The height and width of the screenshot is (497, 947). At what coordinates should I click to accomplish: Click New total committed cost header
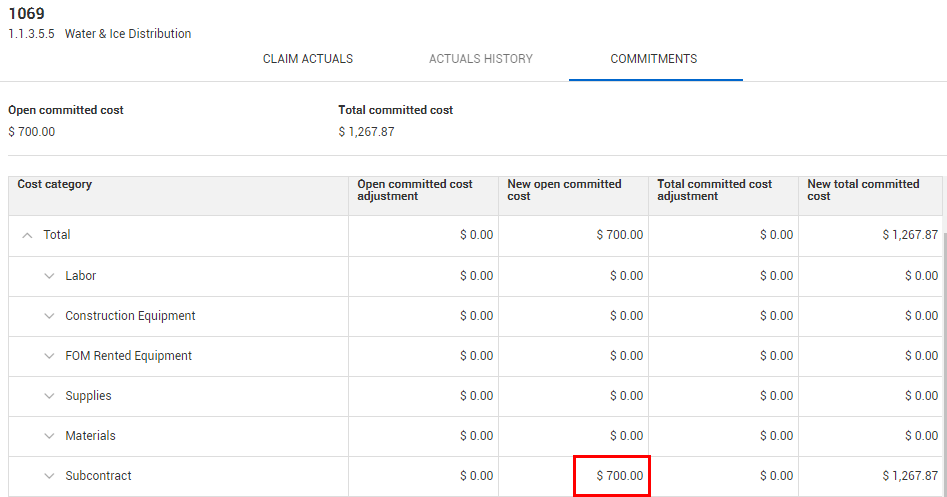pos(863,190)
